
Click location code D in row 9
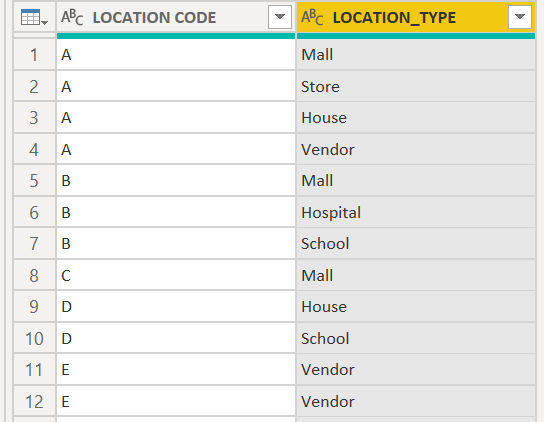tap(176, 307)
